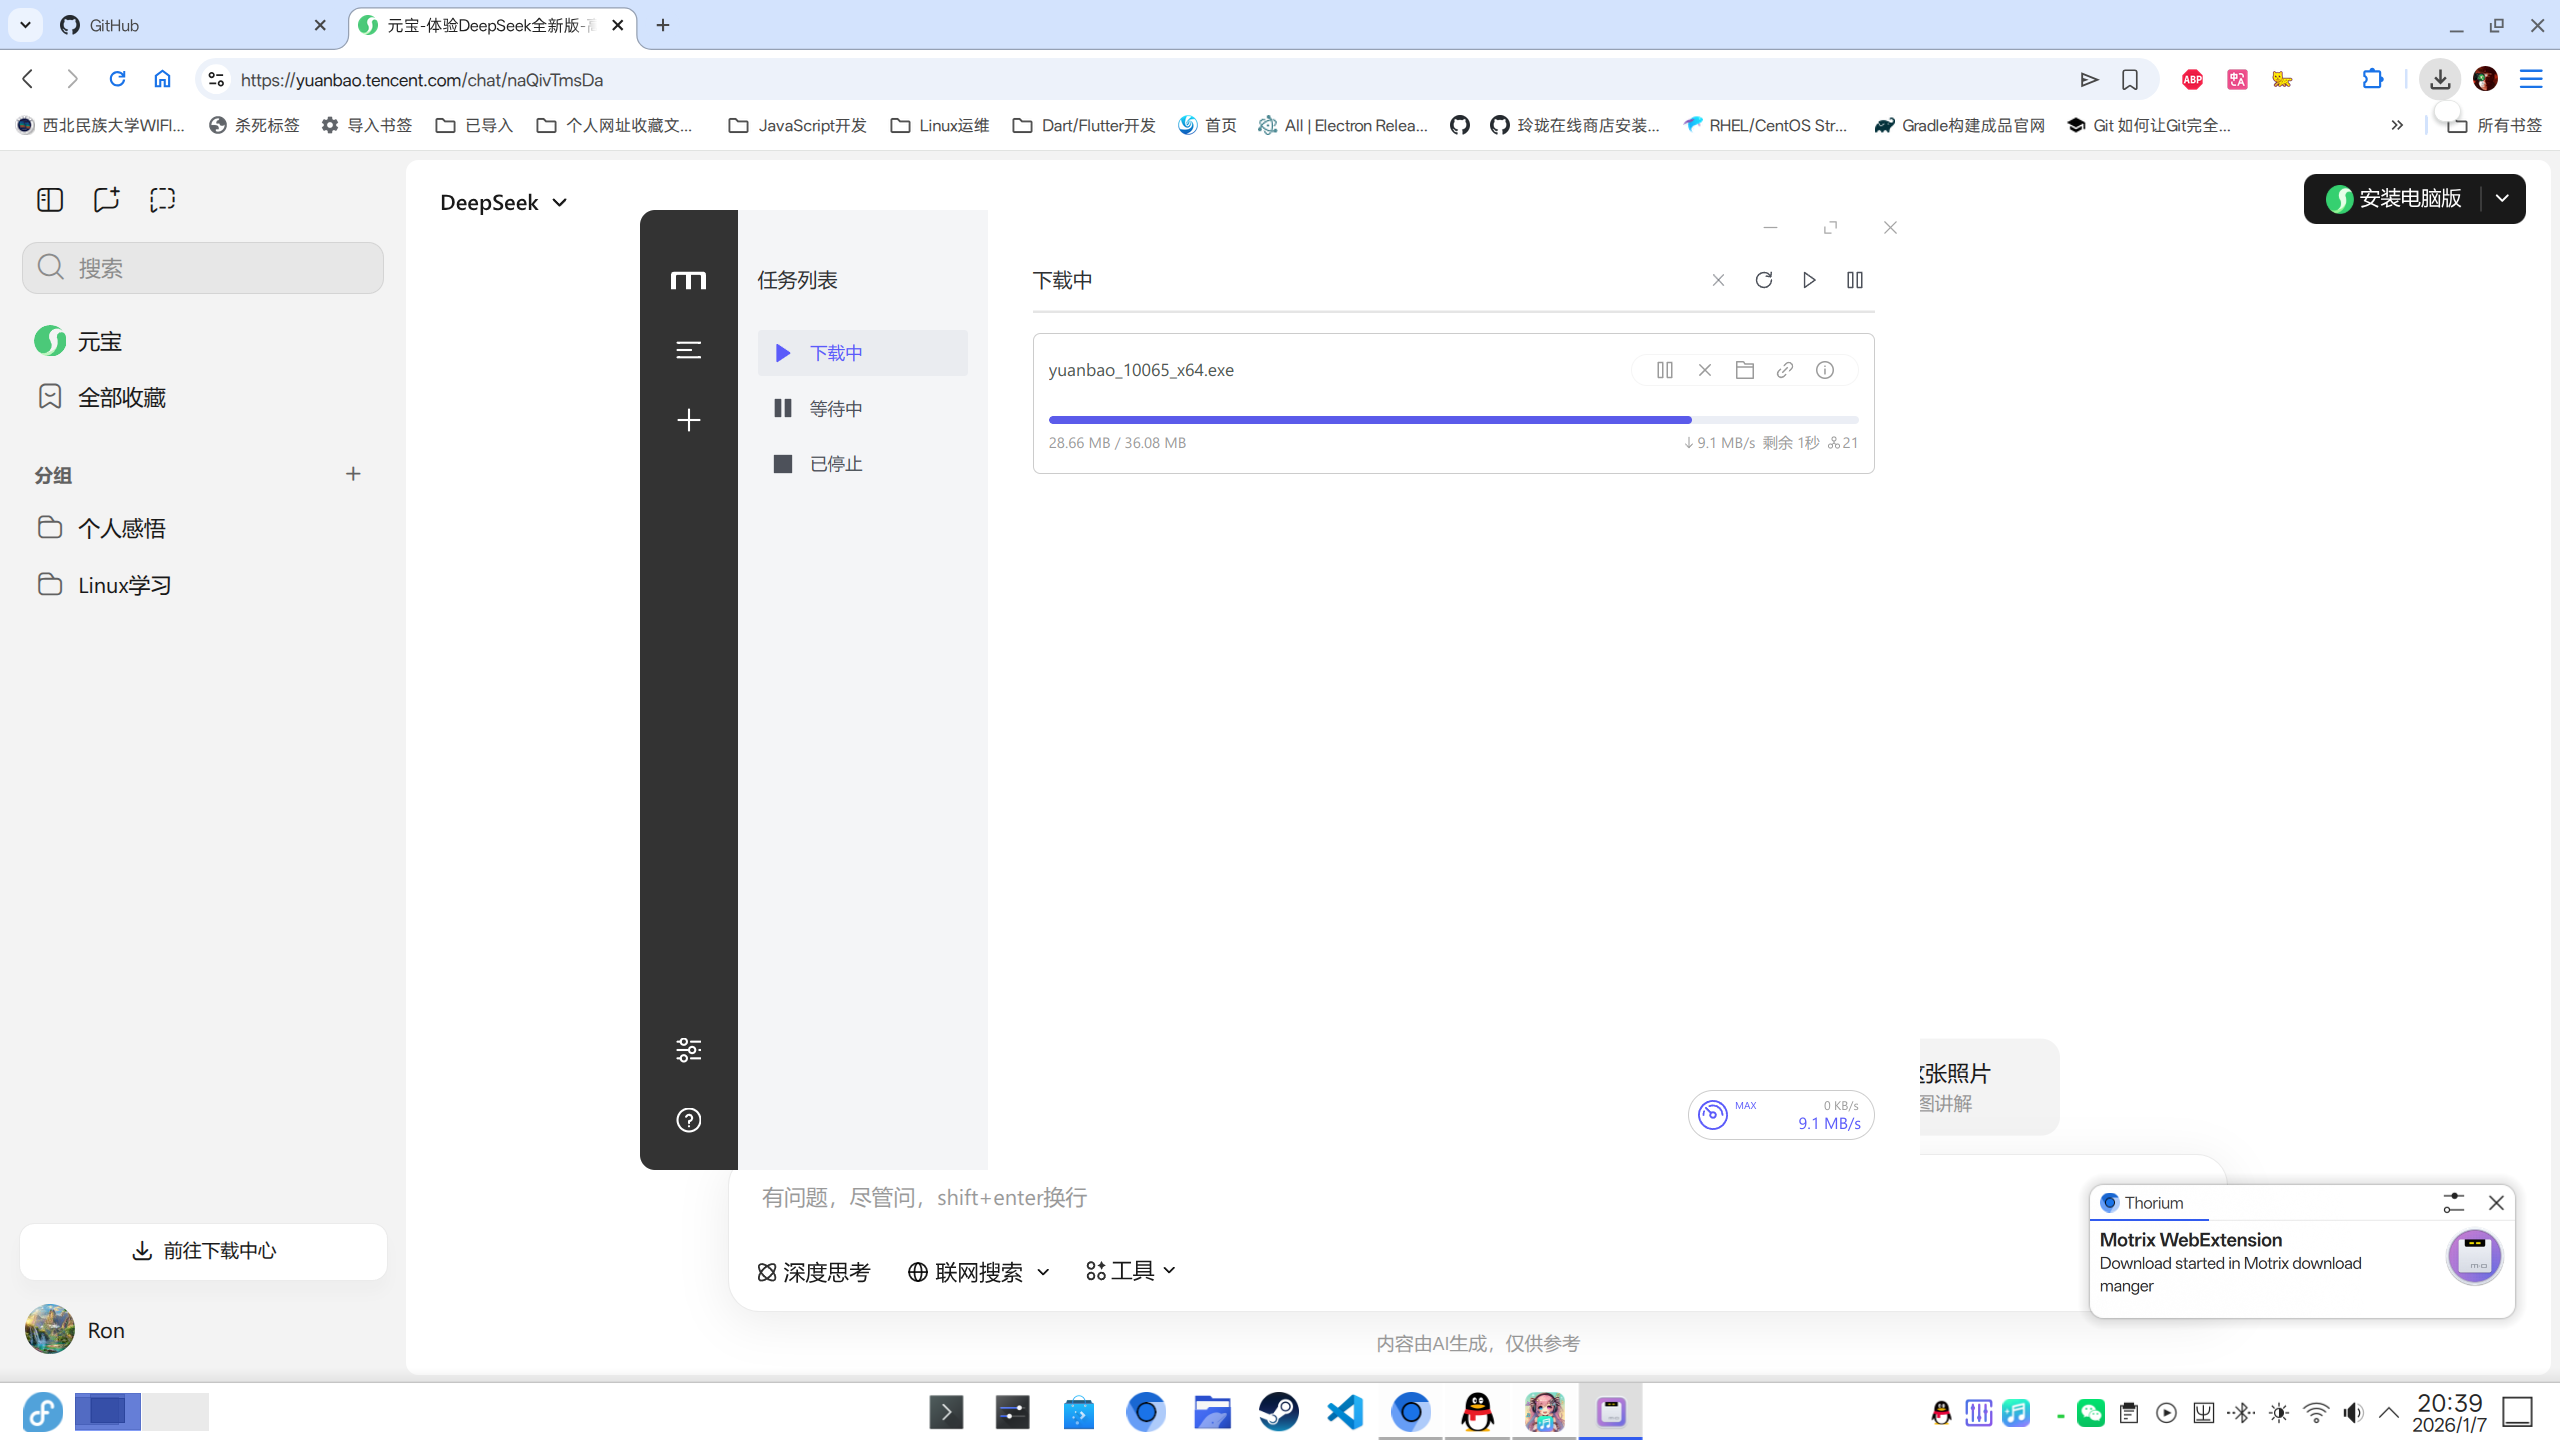Open the 工具 tools dropdown
Screen dimensions: 2560x1440
pyautogui.click(x=1130, y=1271)
